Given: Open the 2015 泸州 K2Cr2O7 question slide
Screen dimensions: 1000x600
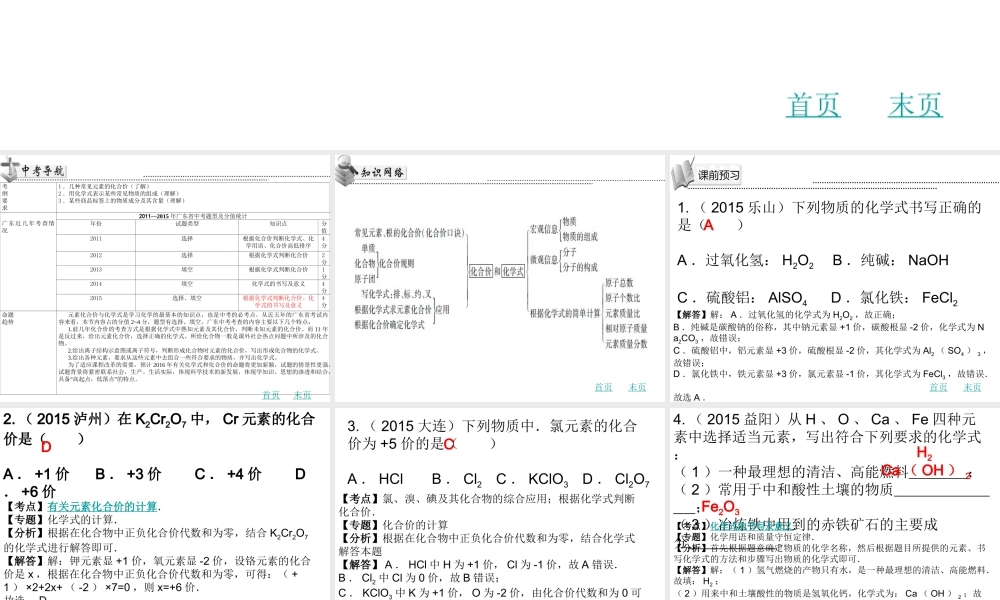Looking at the screenshot, I should click(165, 504).
